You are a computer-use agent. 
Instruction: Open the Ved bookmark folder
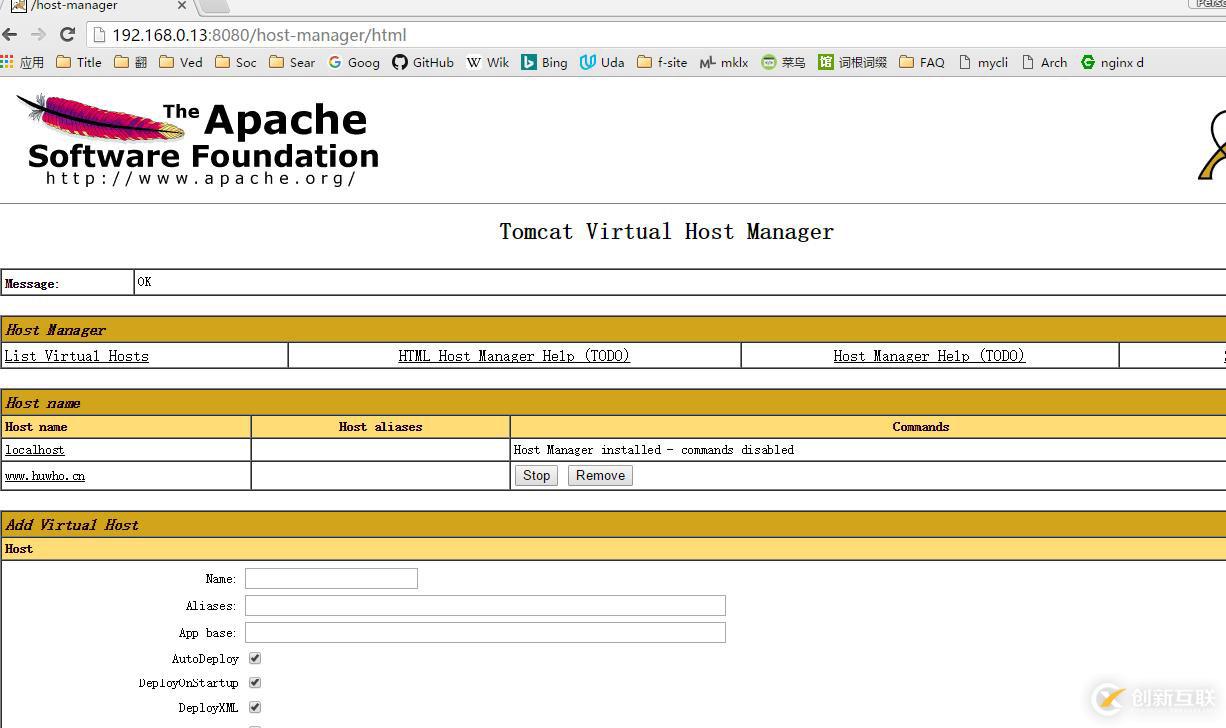point(180,62)
